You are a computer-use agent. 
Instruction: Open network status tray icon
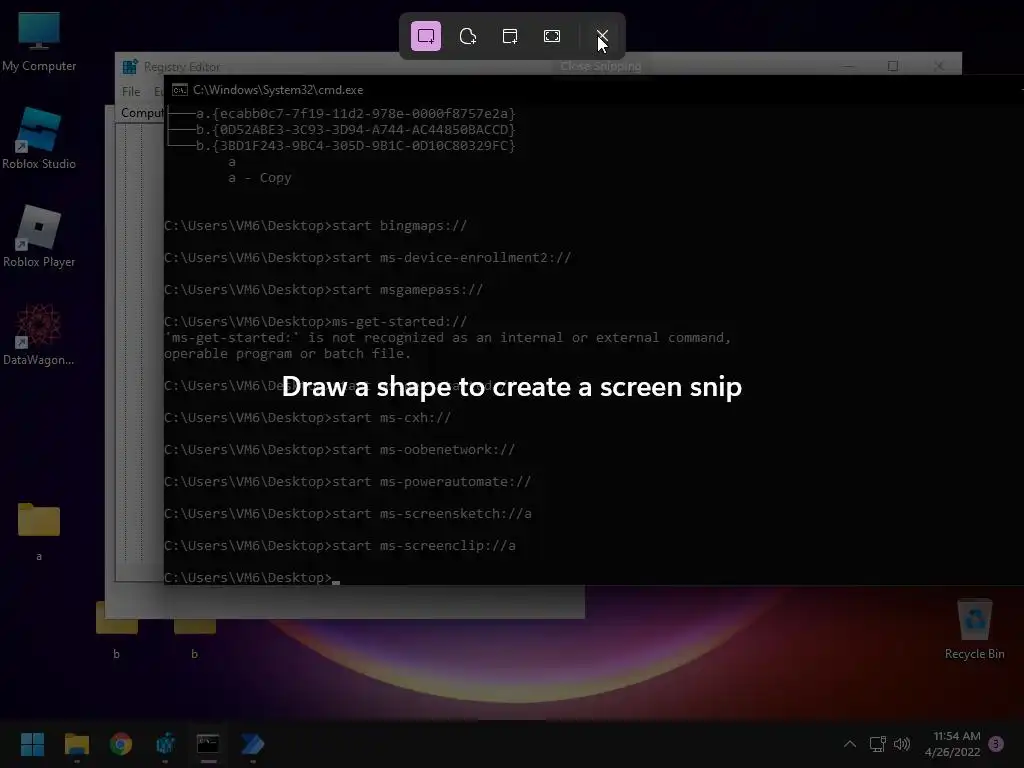[877, 744]
